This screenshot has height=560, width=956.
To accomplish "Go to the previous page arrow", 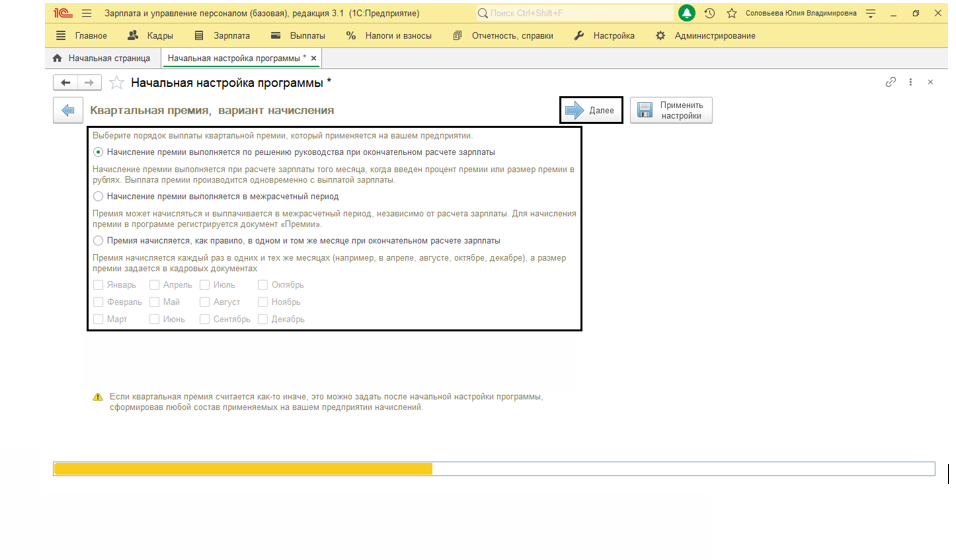I will (x=66, y=83).
